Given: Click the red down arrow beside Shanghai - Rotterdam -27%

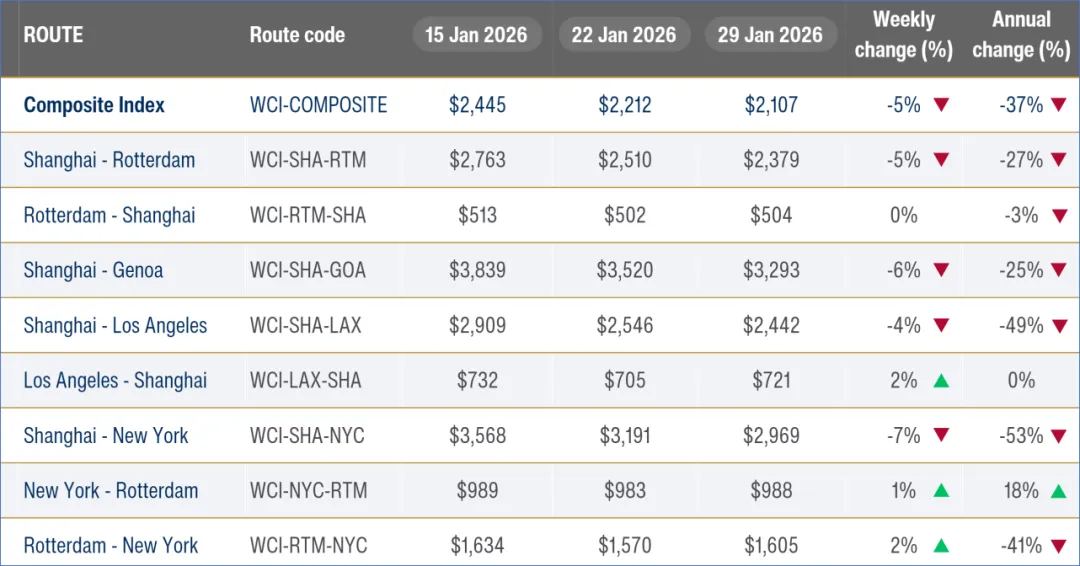Looking at the screenshot, I should (1059, 160).
